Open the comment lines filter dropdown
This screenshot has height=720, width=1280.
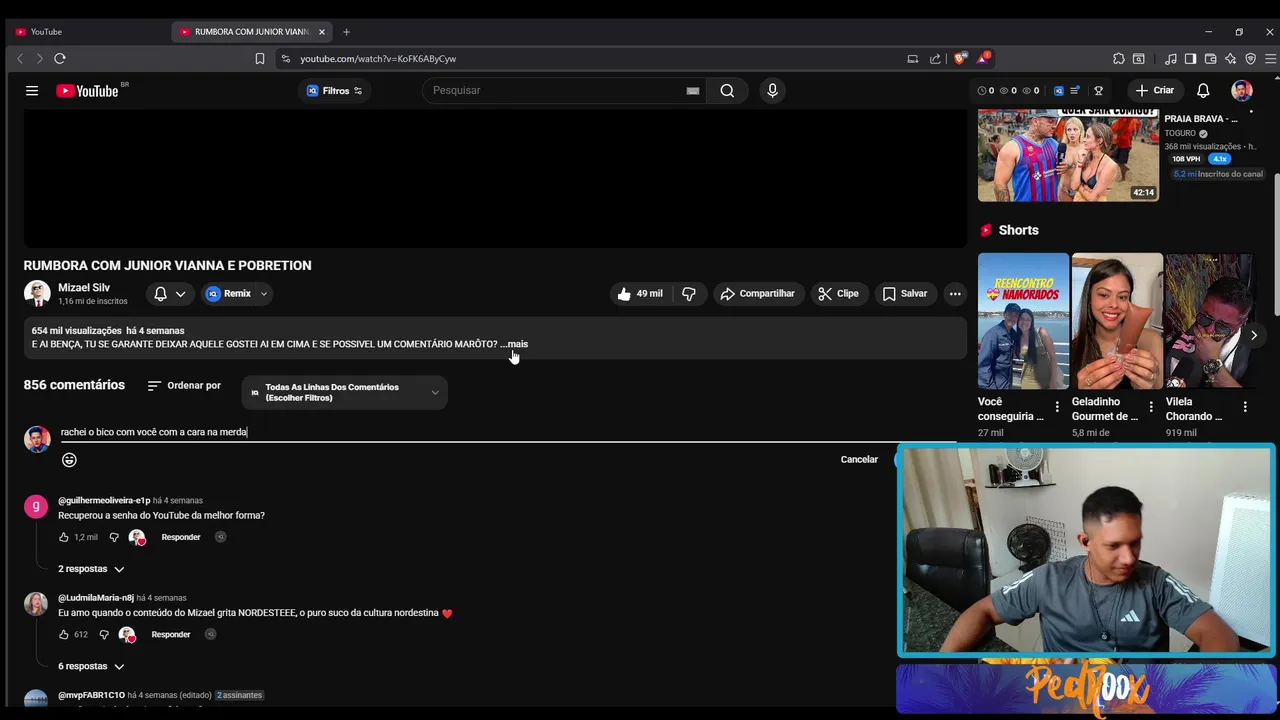[x=344, y=392]
